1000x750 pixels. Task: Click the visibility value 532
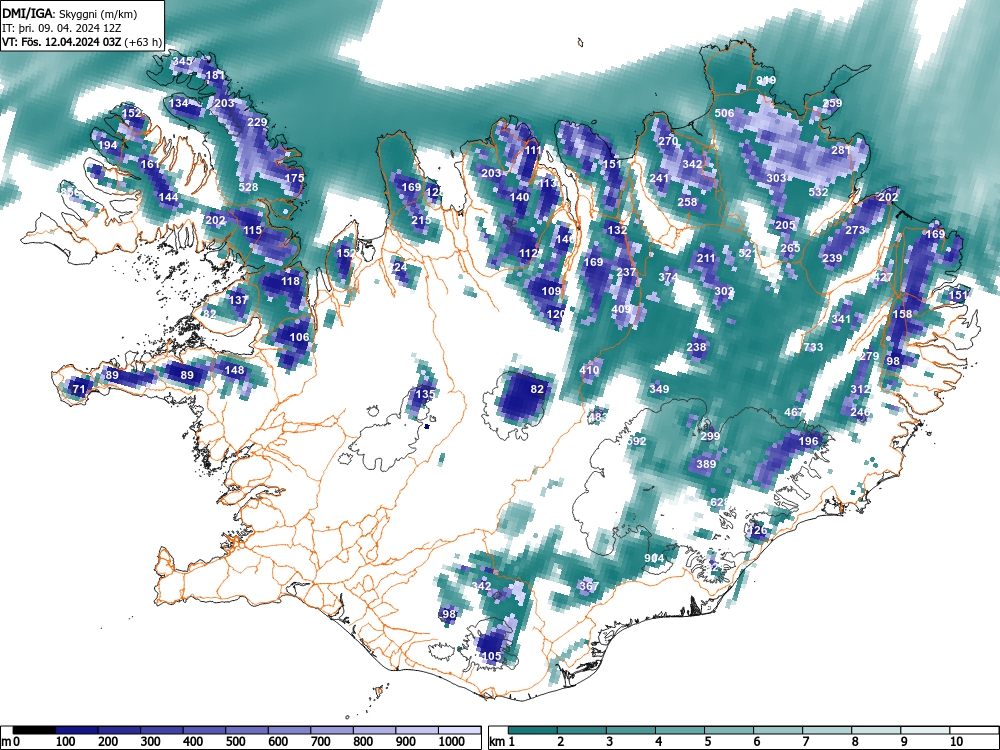(x=818, y=192)
